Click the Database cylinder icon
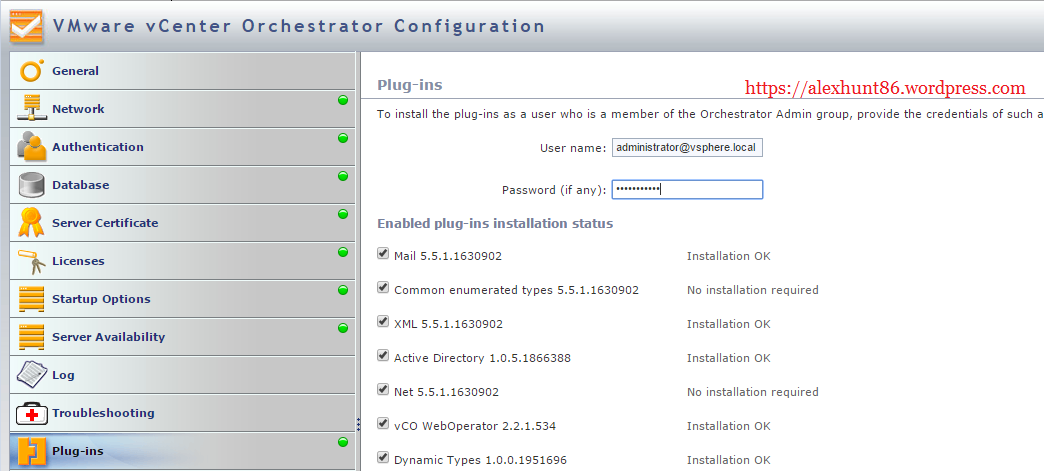Image resolution: width=1044 pixels, height=471 pixels. pyautogui.click(x=31, y=185)
